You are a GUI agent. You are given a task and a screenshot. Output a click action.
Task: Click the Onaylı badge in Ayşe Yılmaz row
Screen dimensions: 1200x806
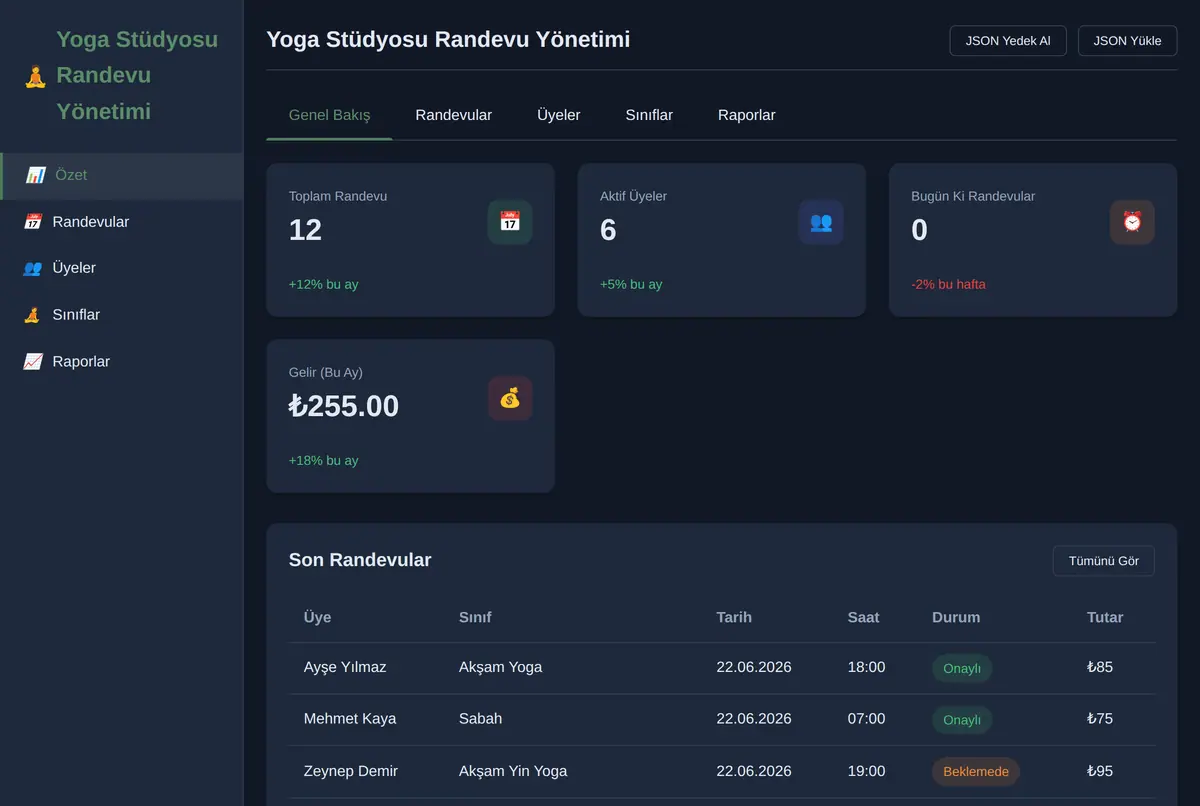tap(962, 668)
